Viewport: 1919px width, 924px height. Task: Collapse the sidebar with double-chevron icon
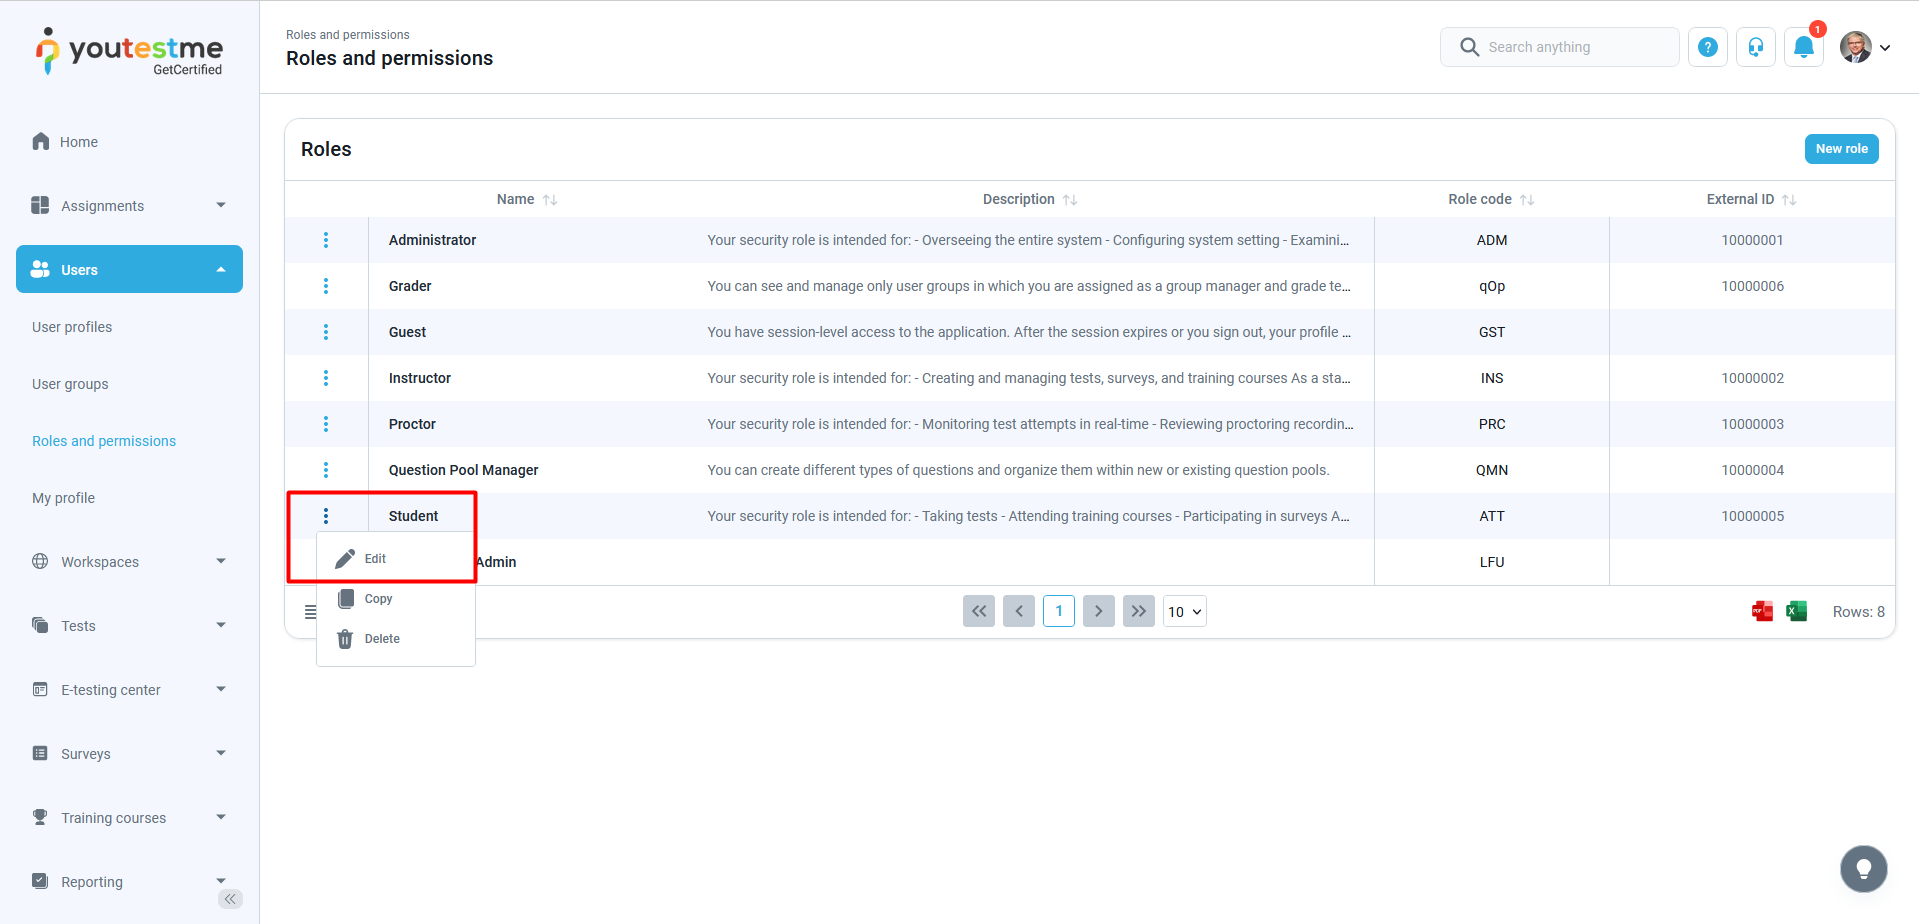230,899
